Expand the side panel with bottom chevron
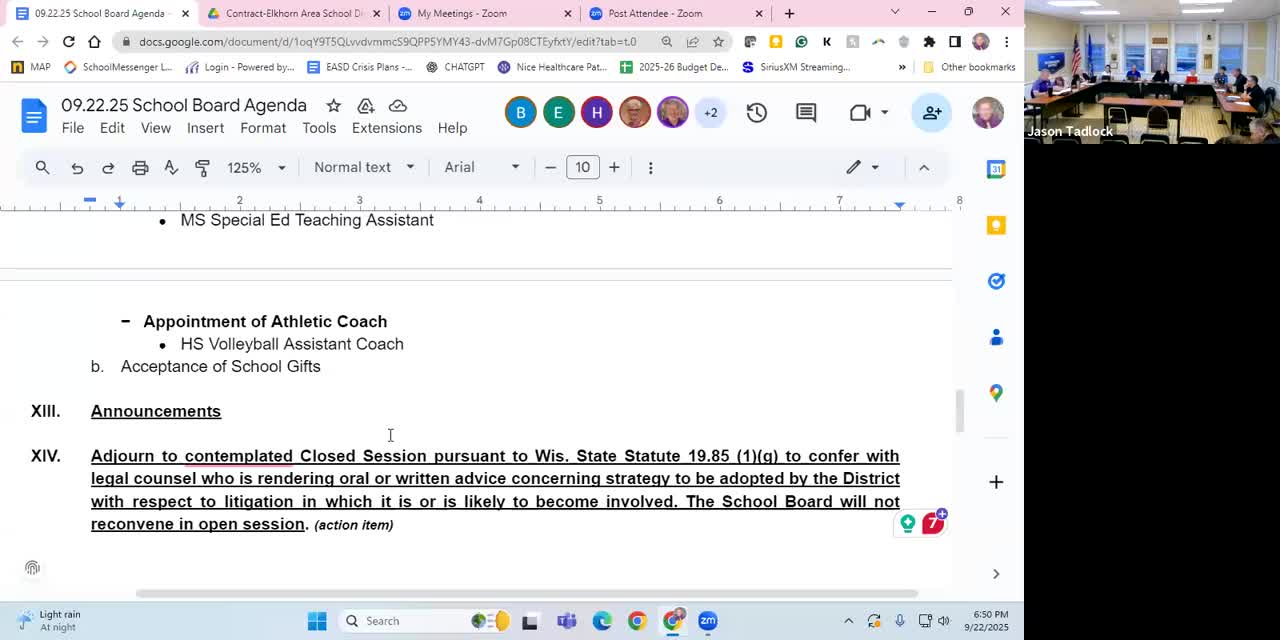The height and width of the screenshot is (640, 1280). click(996, 573)
